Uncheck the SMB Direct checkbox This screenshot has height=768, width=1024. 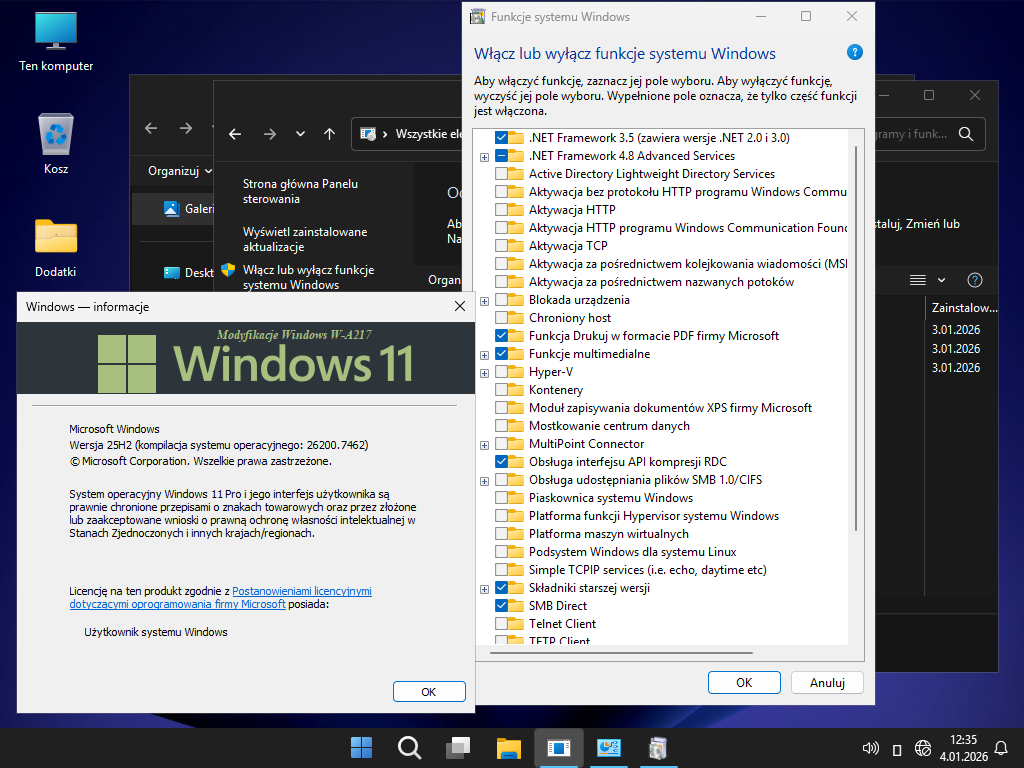[x=502, y=606]
